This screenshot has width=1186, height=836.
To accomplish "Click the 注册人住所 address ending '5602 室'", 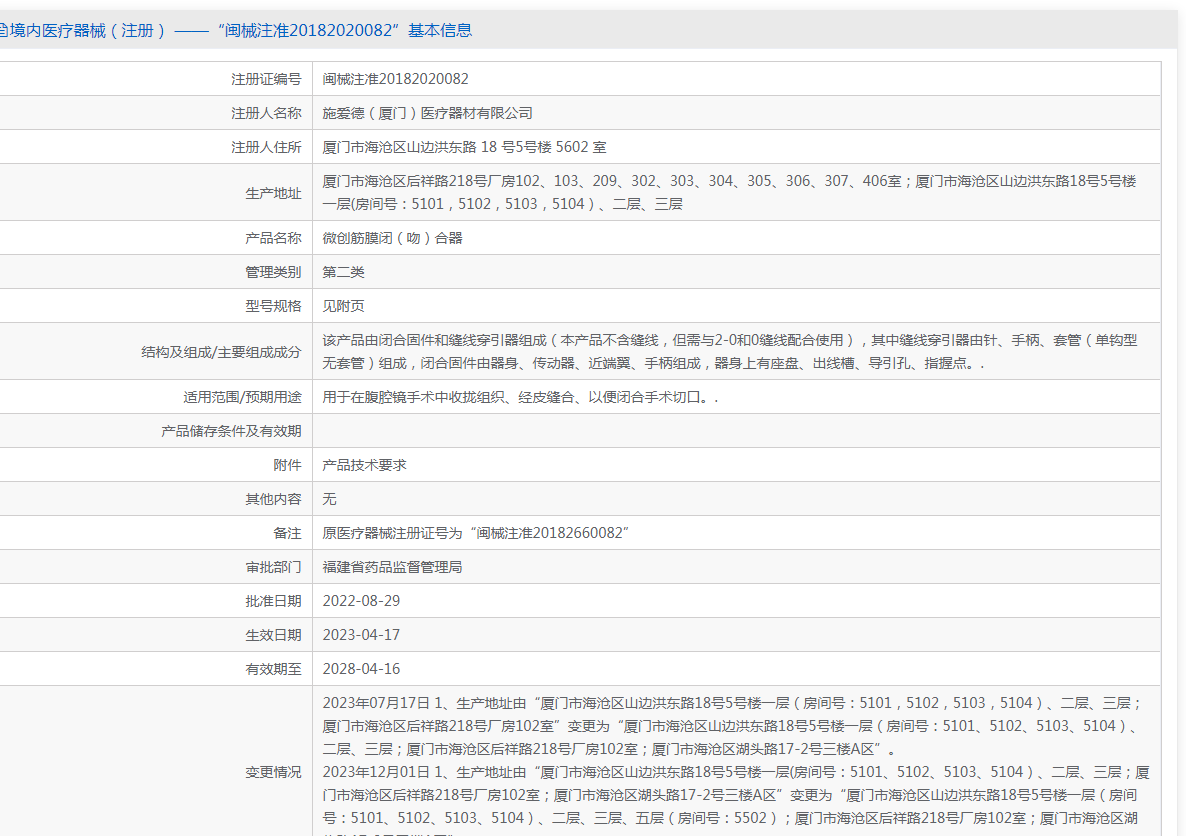I will (x=464, y=147).
